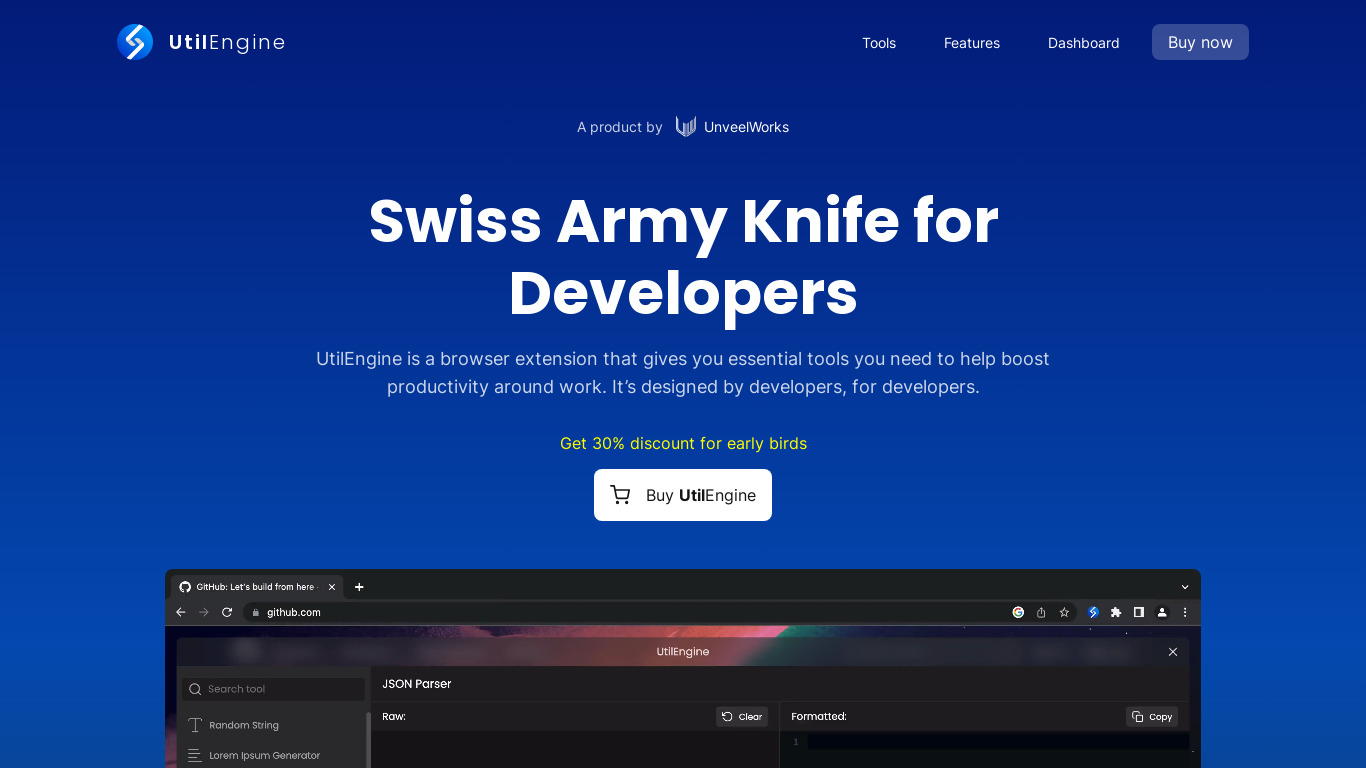Click the back arrow in preview browser
Image resolution: width=1366 pixels, height=768 pixels.
pos(181,612)
